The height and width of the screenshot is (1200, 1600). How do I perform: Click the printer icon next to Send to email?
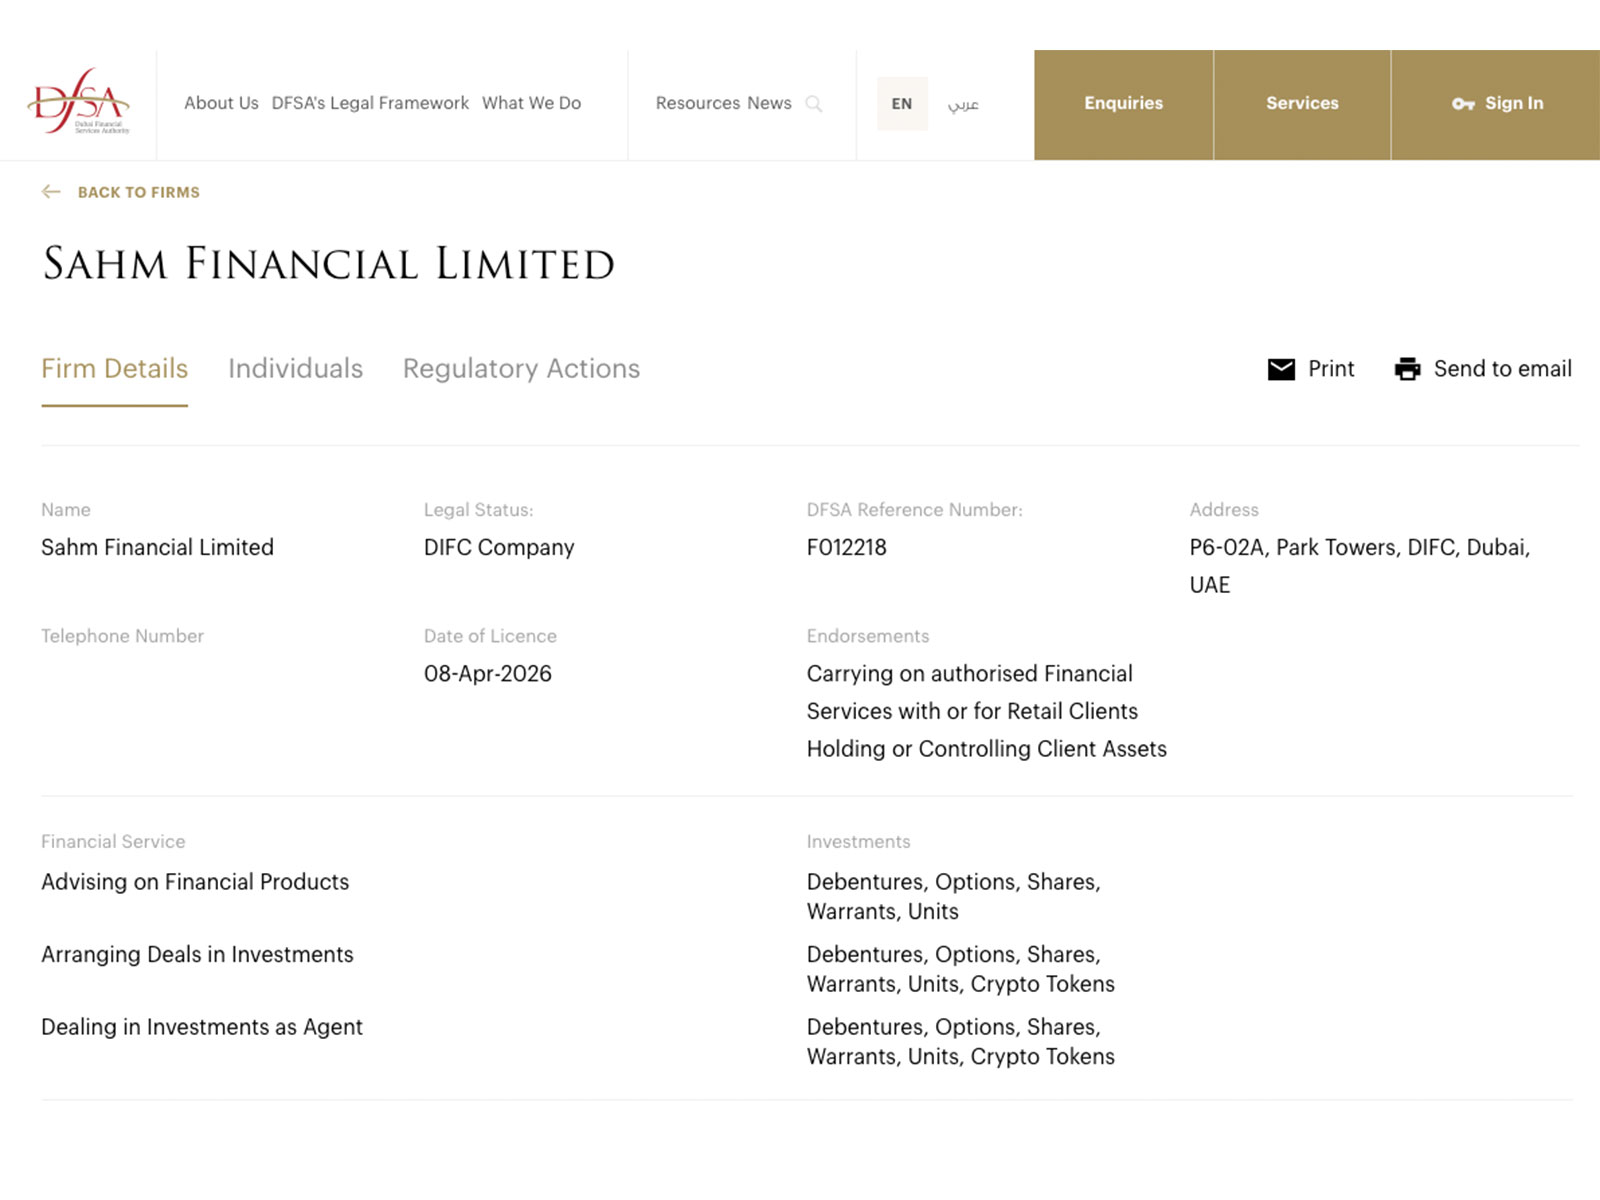click(x=1408, y=369)
